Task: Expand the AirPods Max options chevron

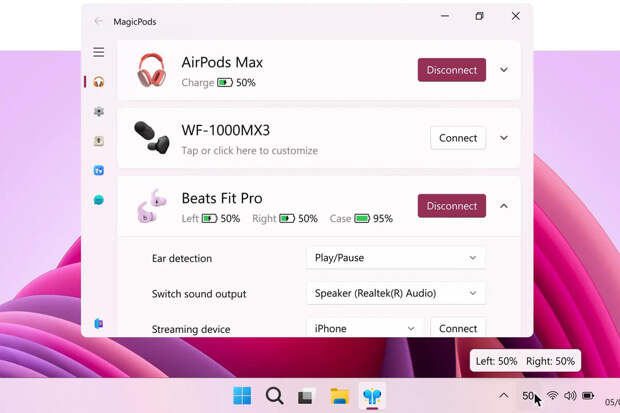Action: pos(504,70)
